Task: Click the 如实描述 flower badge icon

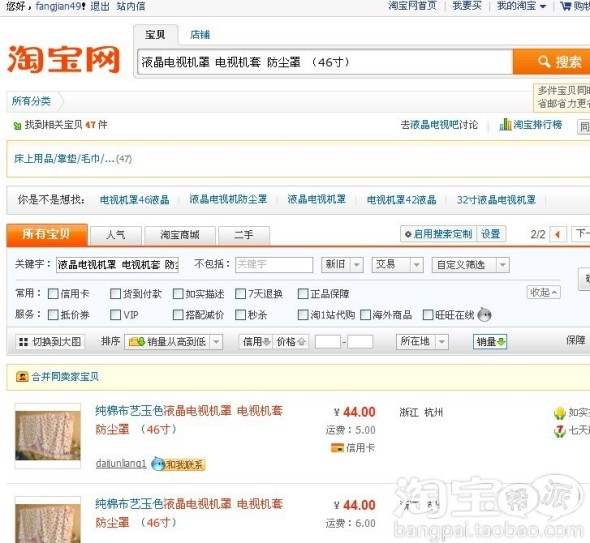Action: click(x=560, y=413)
